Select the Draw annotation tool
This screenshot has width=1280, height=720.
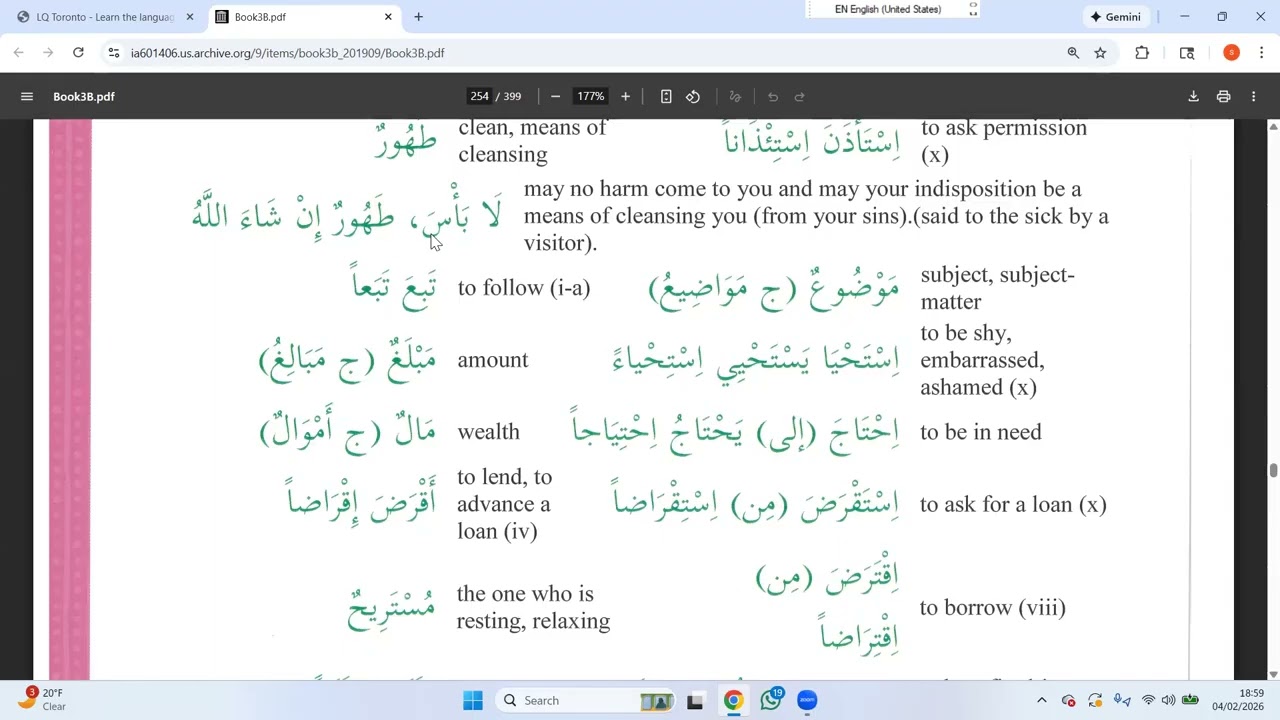(x=735, y=96)
